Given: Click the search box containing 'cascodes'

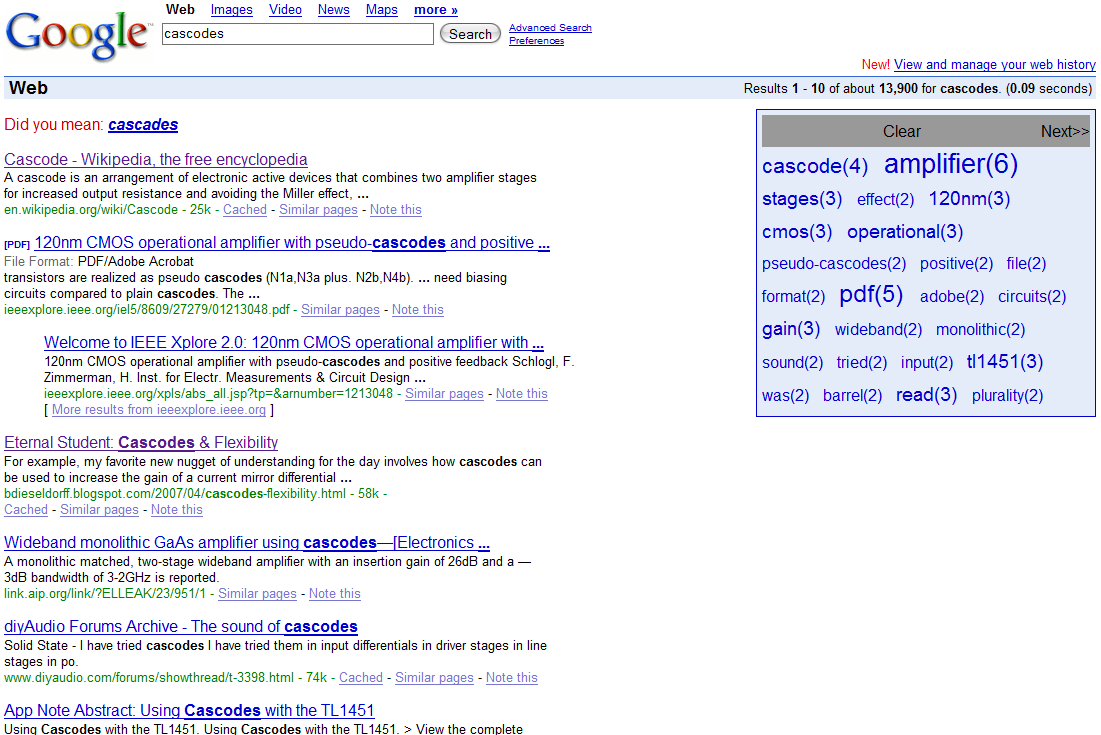Looking at the screenshot, I should tap(298, 34).
